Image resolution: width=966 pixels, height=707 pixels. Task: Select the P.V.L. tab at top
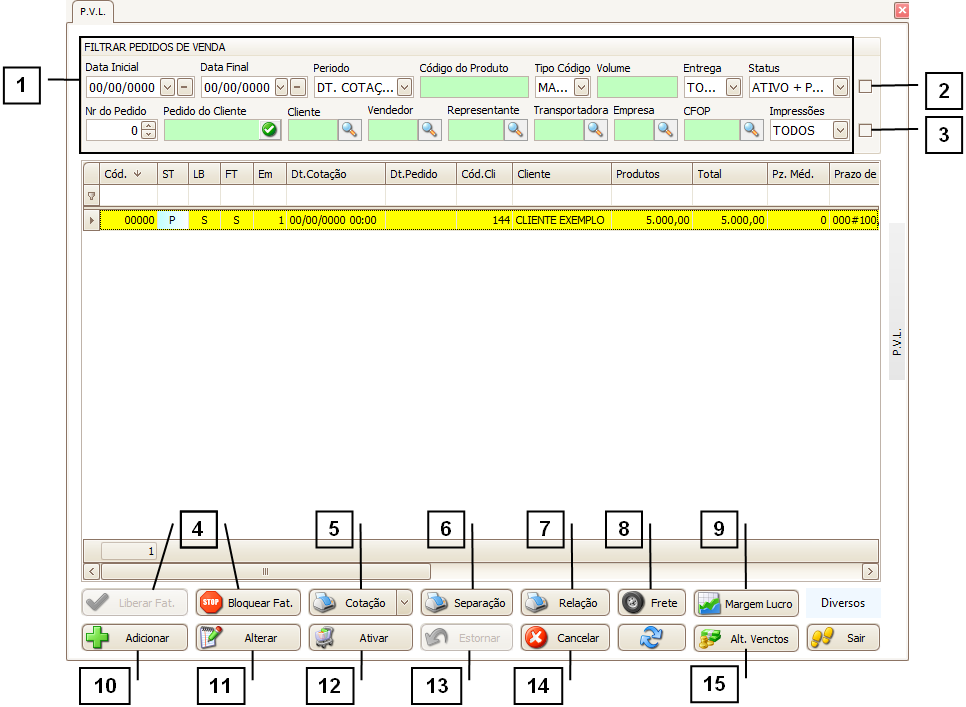click(x=94, y=12)
